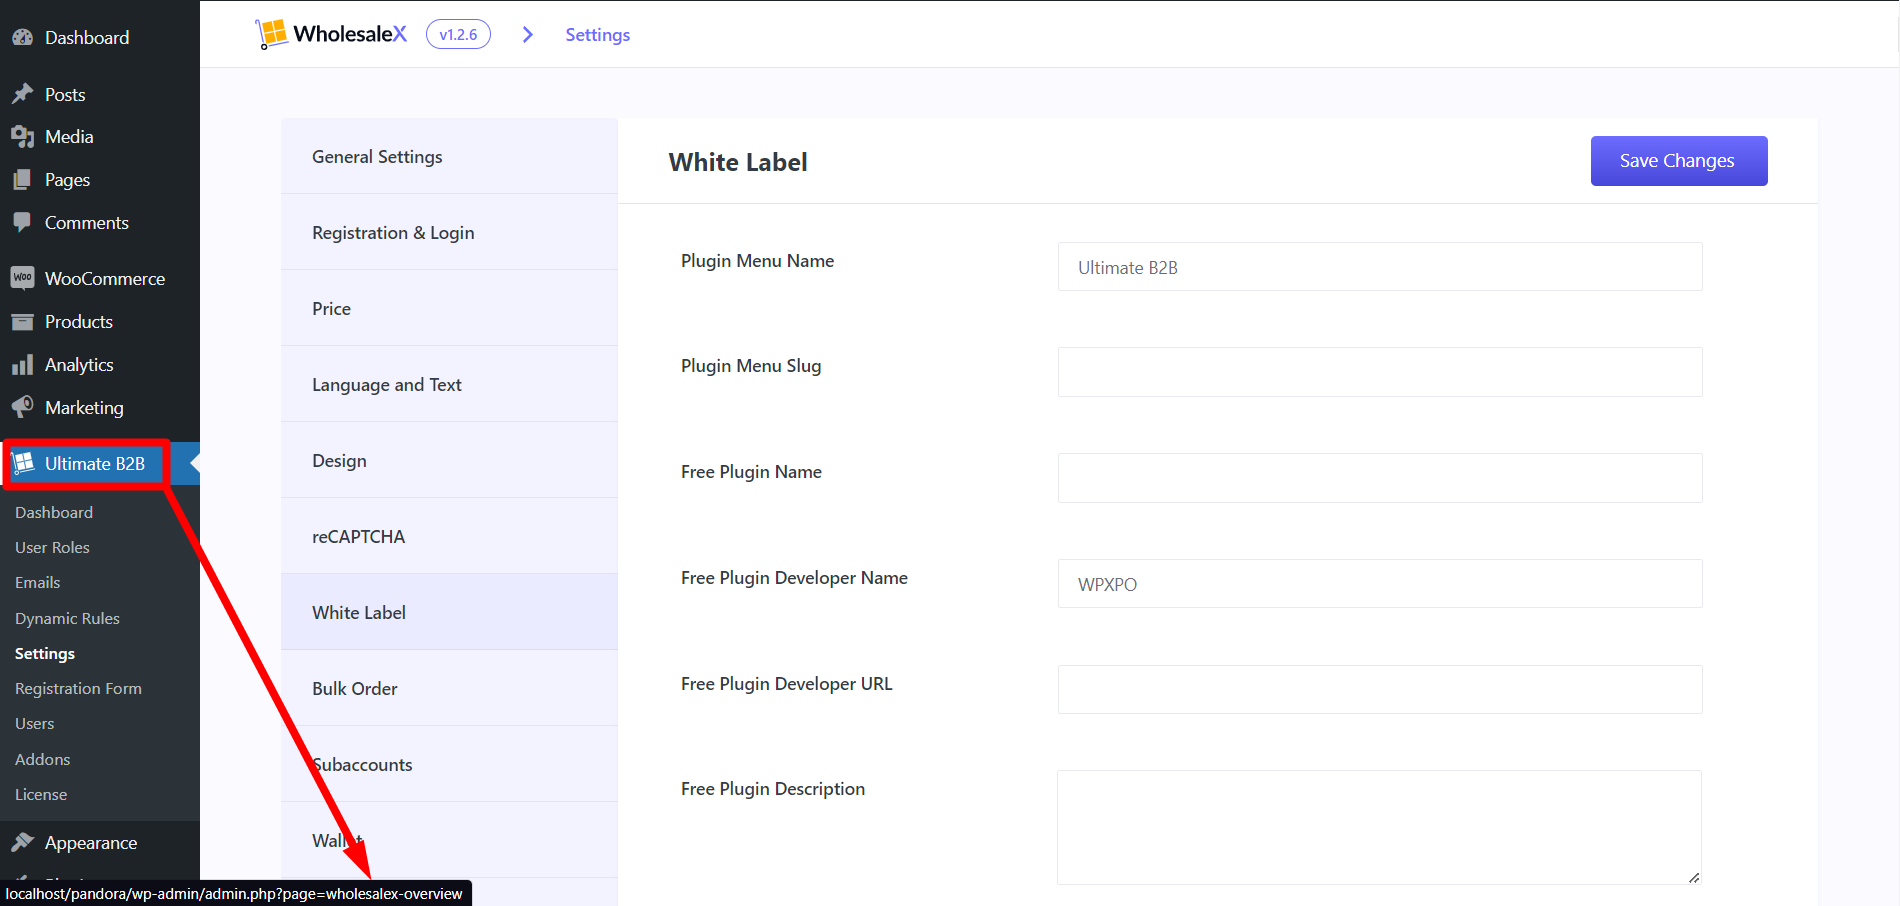Switch to General Settings tab

click(x=449, y=156)
